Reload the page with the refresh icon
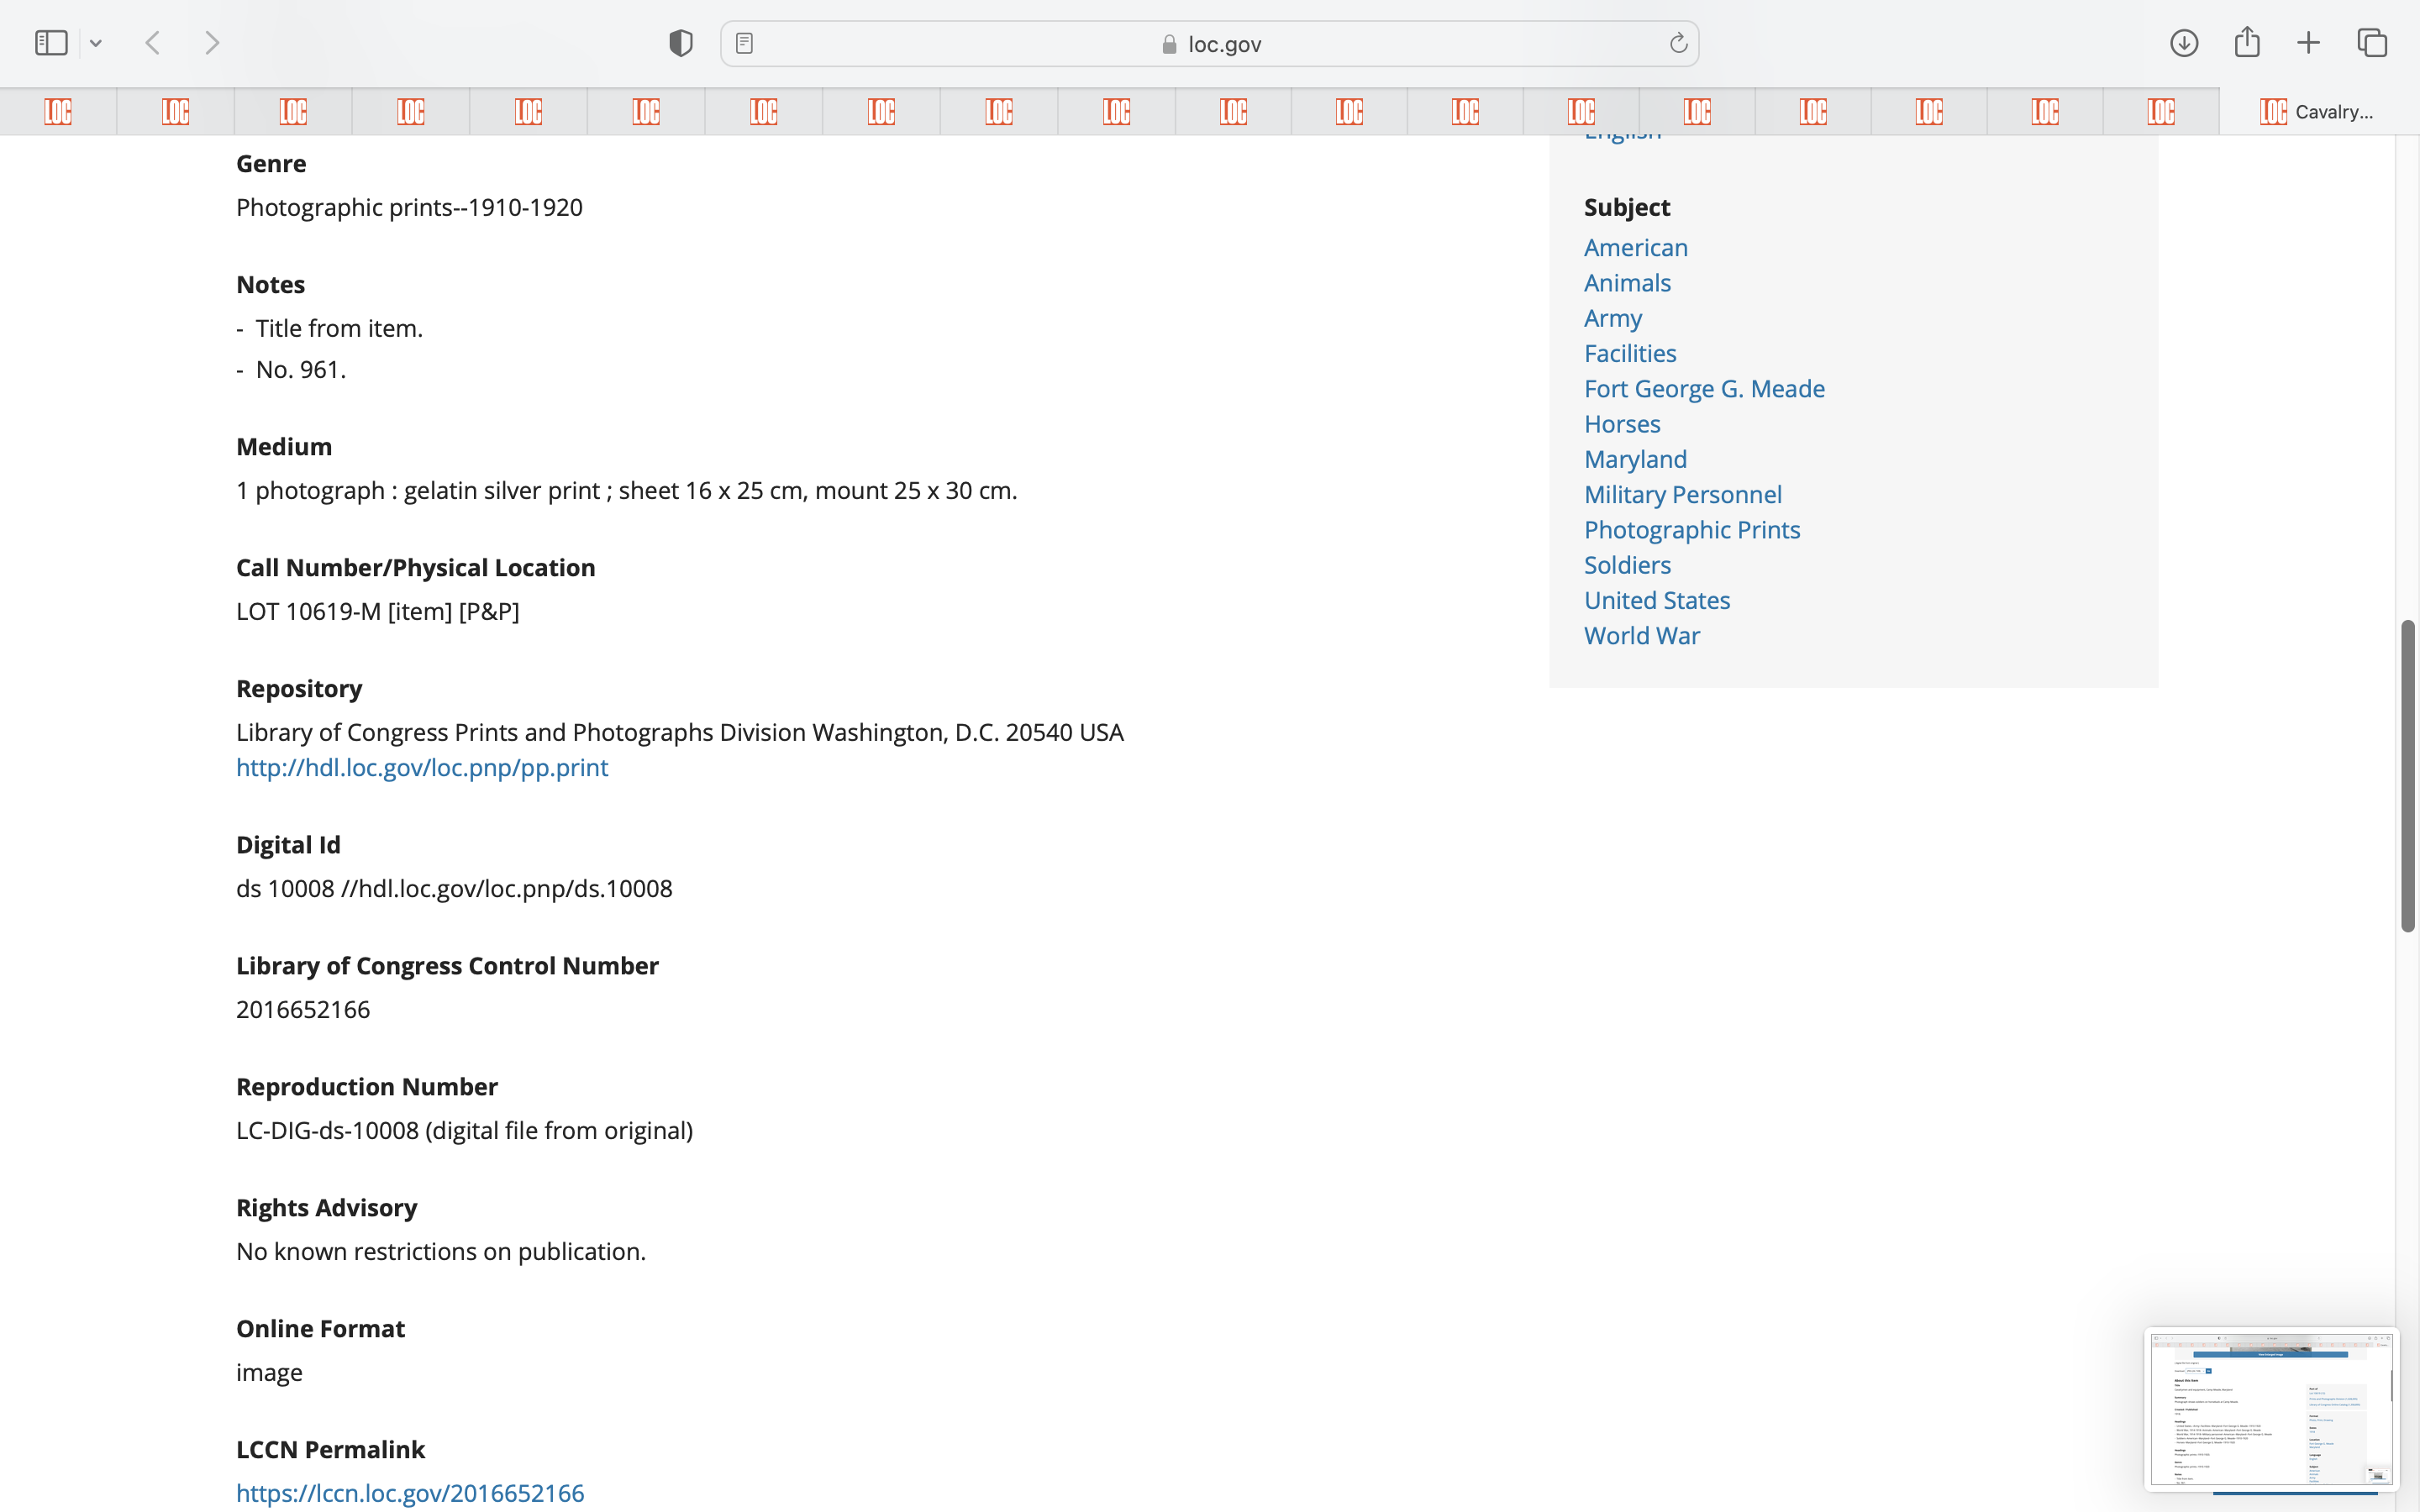 click(1678, 43)
